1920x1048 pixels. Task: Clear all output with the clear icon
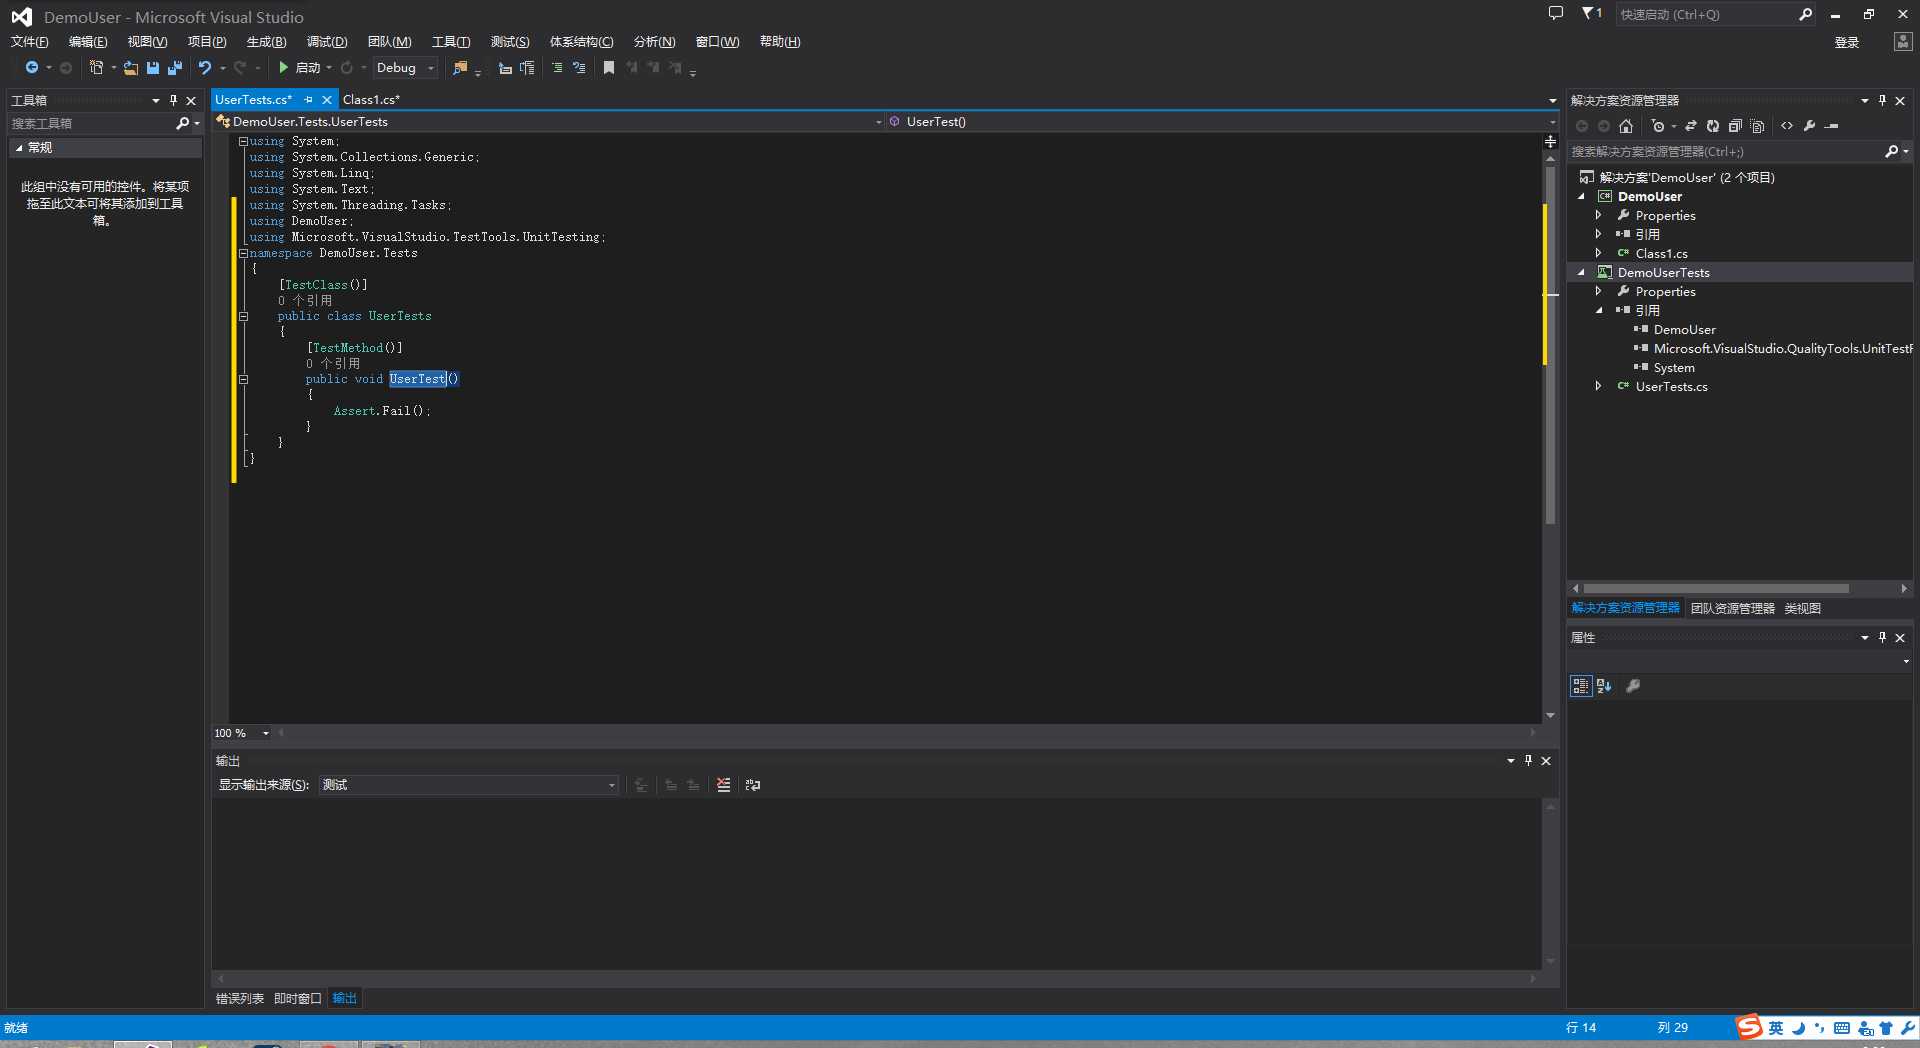tap(723, 785)
